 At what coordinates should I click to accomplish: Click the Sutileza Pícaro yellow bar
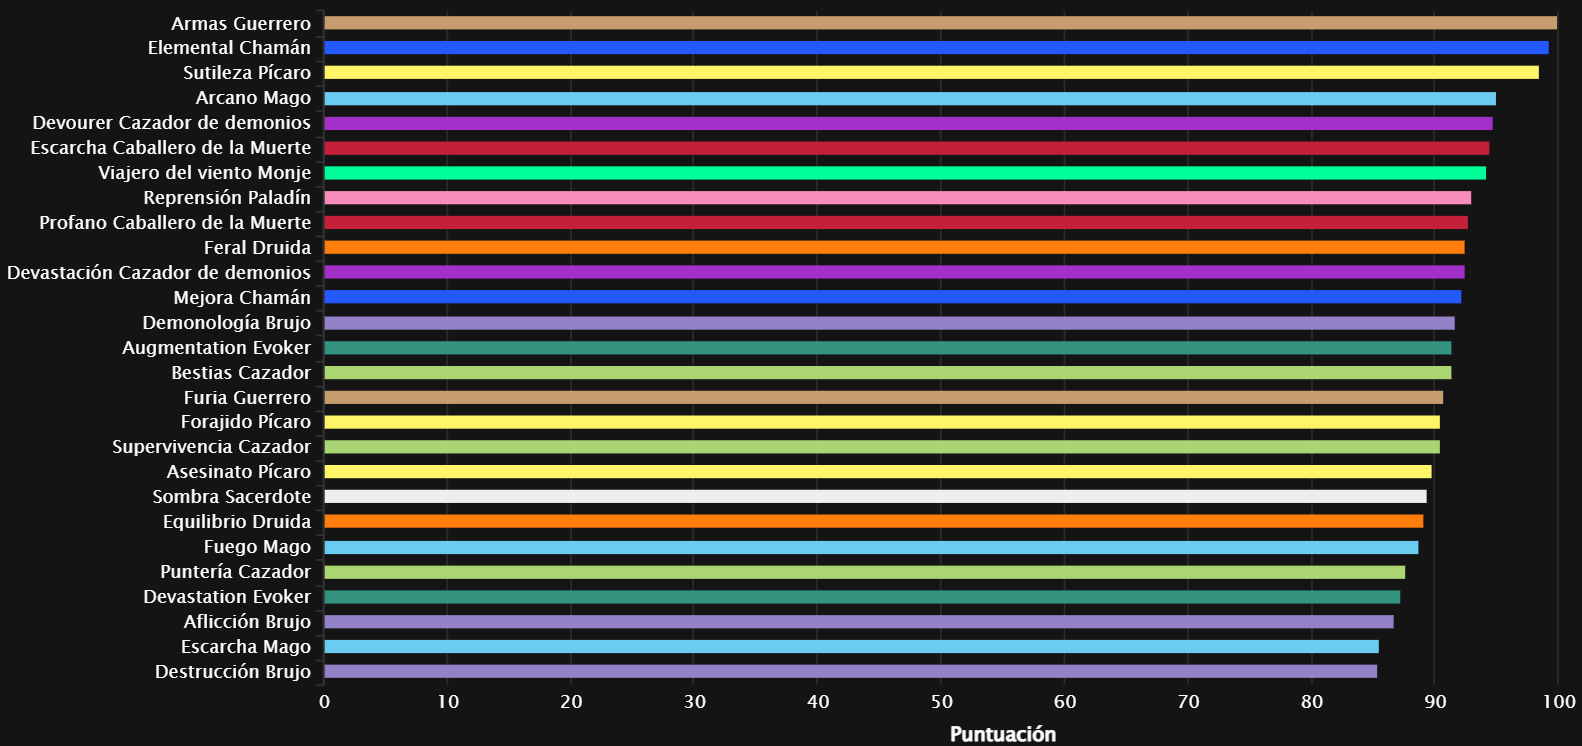pyautogui.click(x=931, y=73)
